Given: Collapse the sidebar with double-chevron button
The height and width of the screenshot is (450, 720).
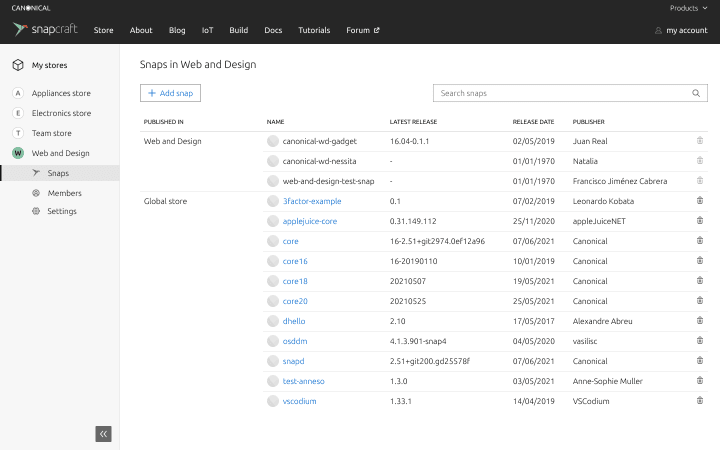Looking at the screenshot, I should click(x=103, y=433).
